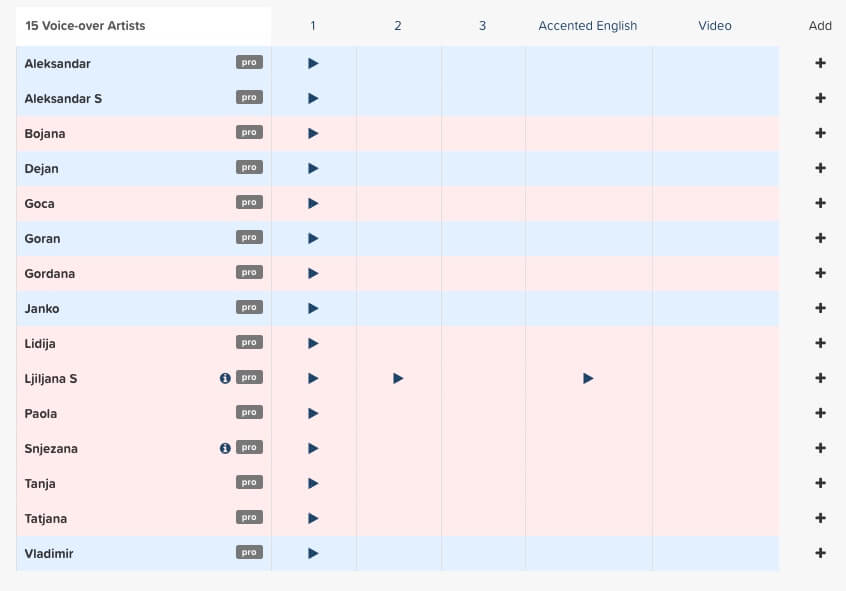Click the pro badge beside Goca
Image resolution: width=846 pixels, height=591 pixels.
pos(249,202)
